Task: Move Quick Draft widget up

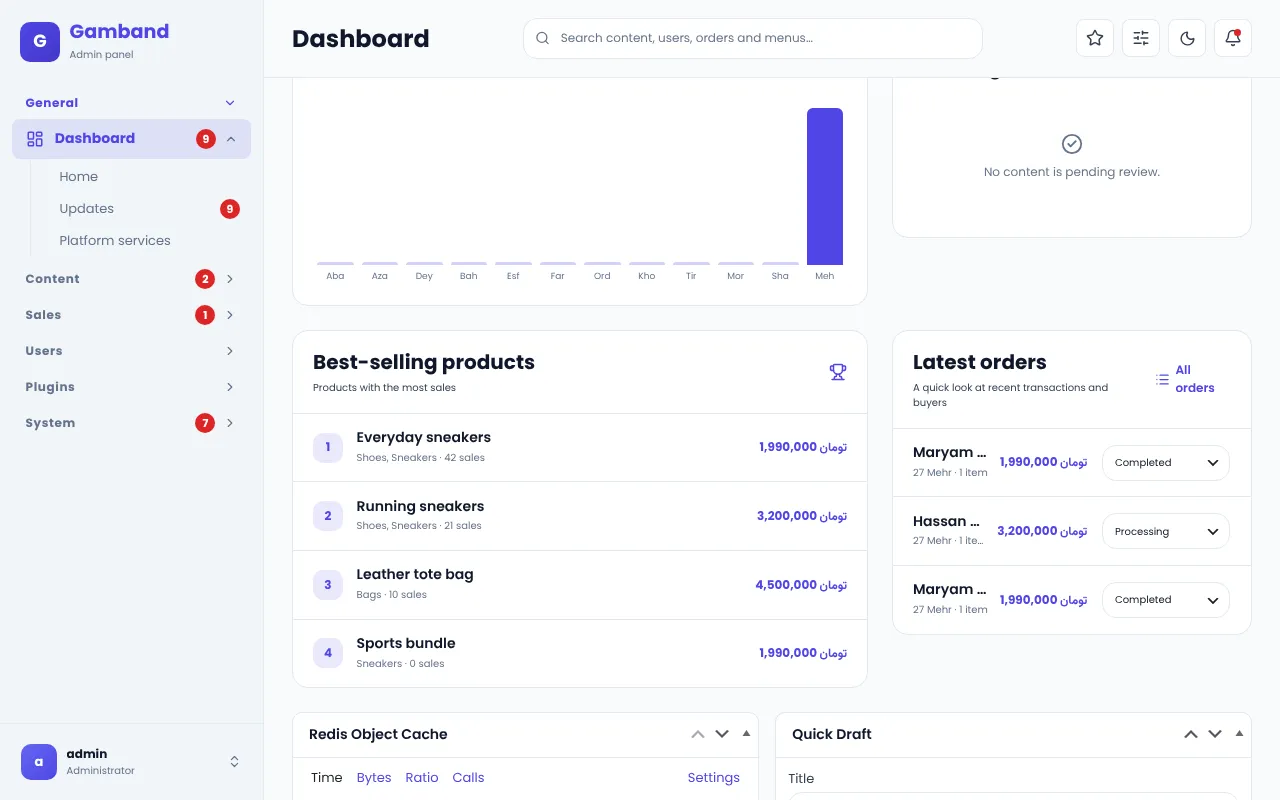Action: click(1191, 734)
